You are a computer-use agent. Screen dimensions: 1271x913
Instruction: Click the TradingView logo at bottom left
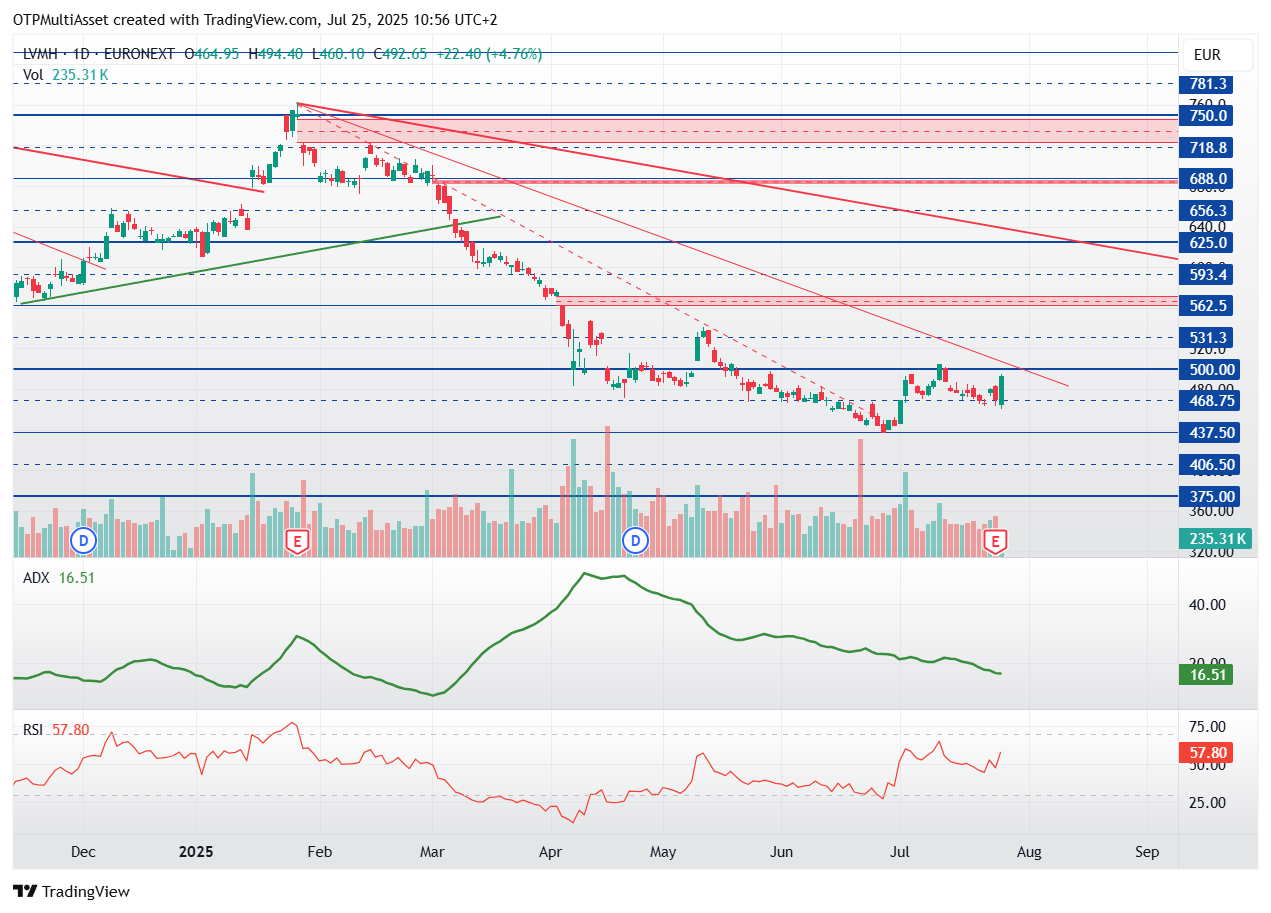pyautogui.click(x=72, y=891)
